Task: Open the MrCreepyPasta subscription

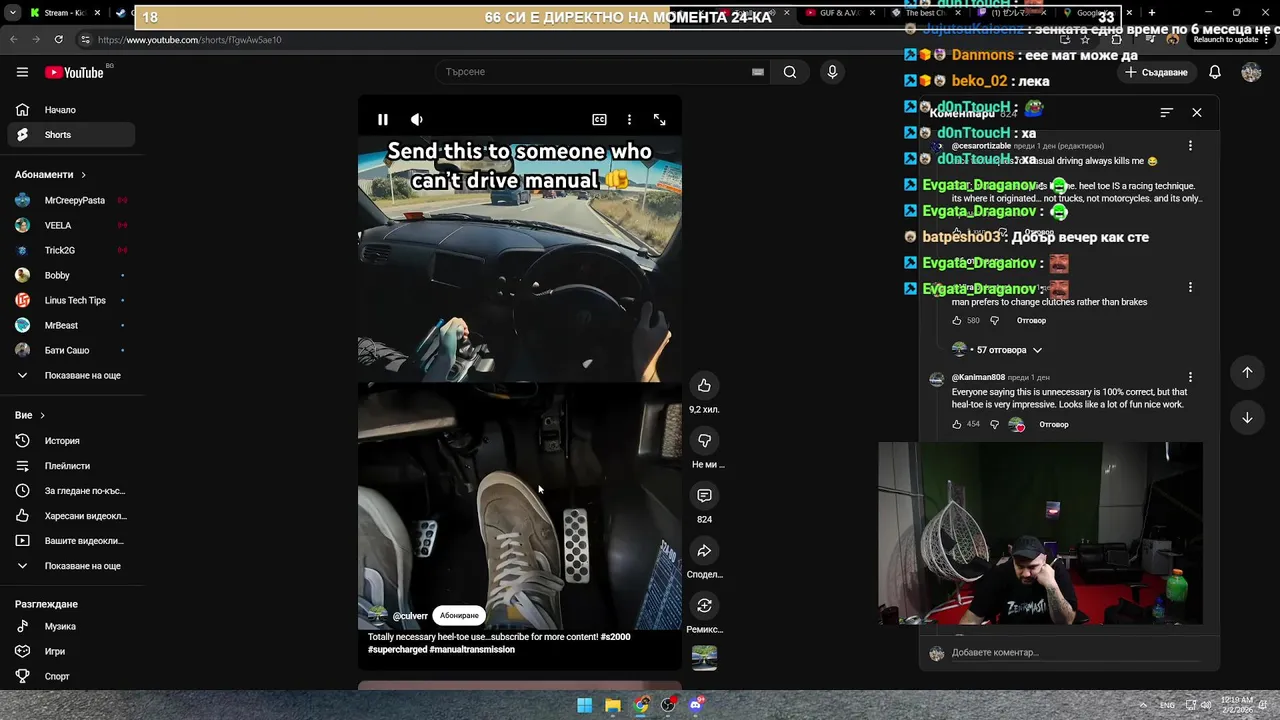Action: pos(70,200)
